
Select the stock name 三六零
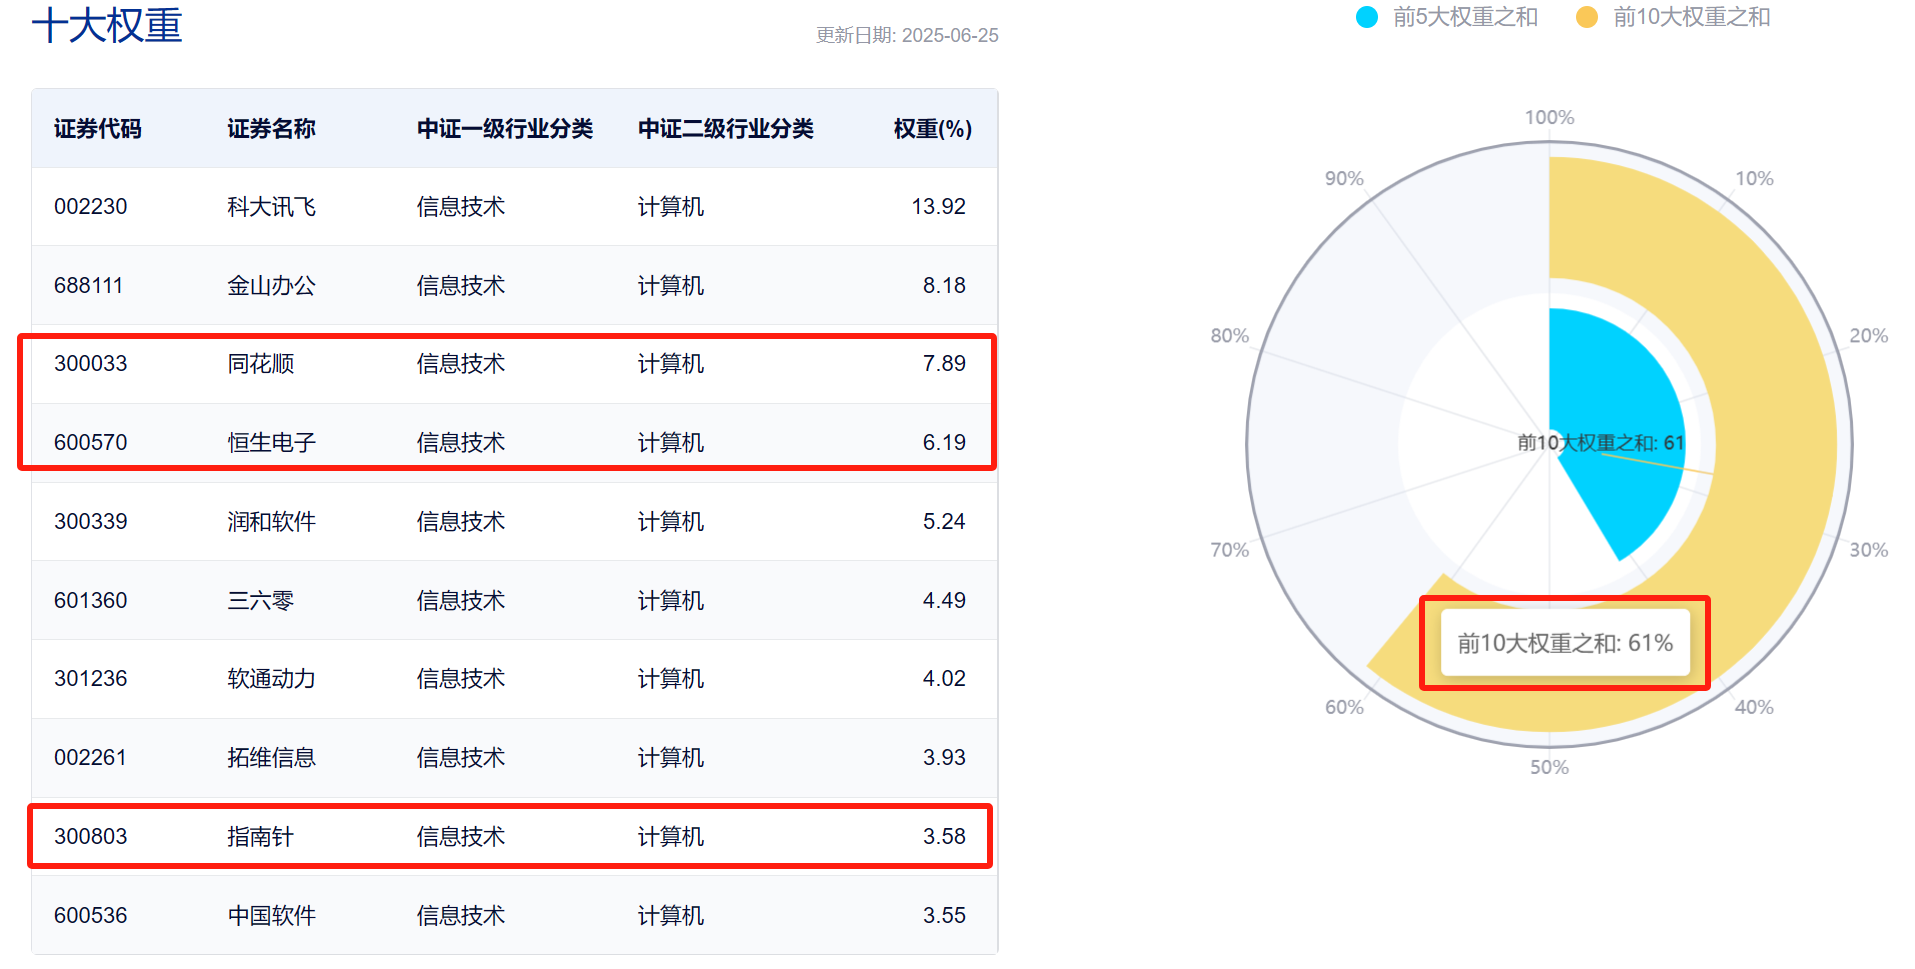tap(260, 601)
